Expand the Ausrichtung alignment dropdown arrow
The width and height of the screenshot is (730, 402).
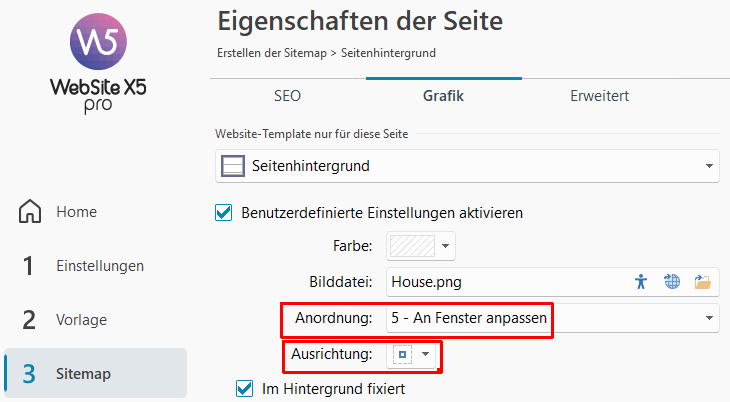point(426,354)
